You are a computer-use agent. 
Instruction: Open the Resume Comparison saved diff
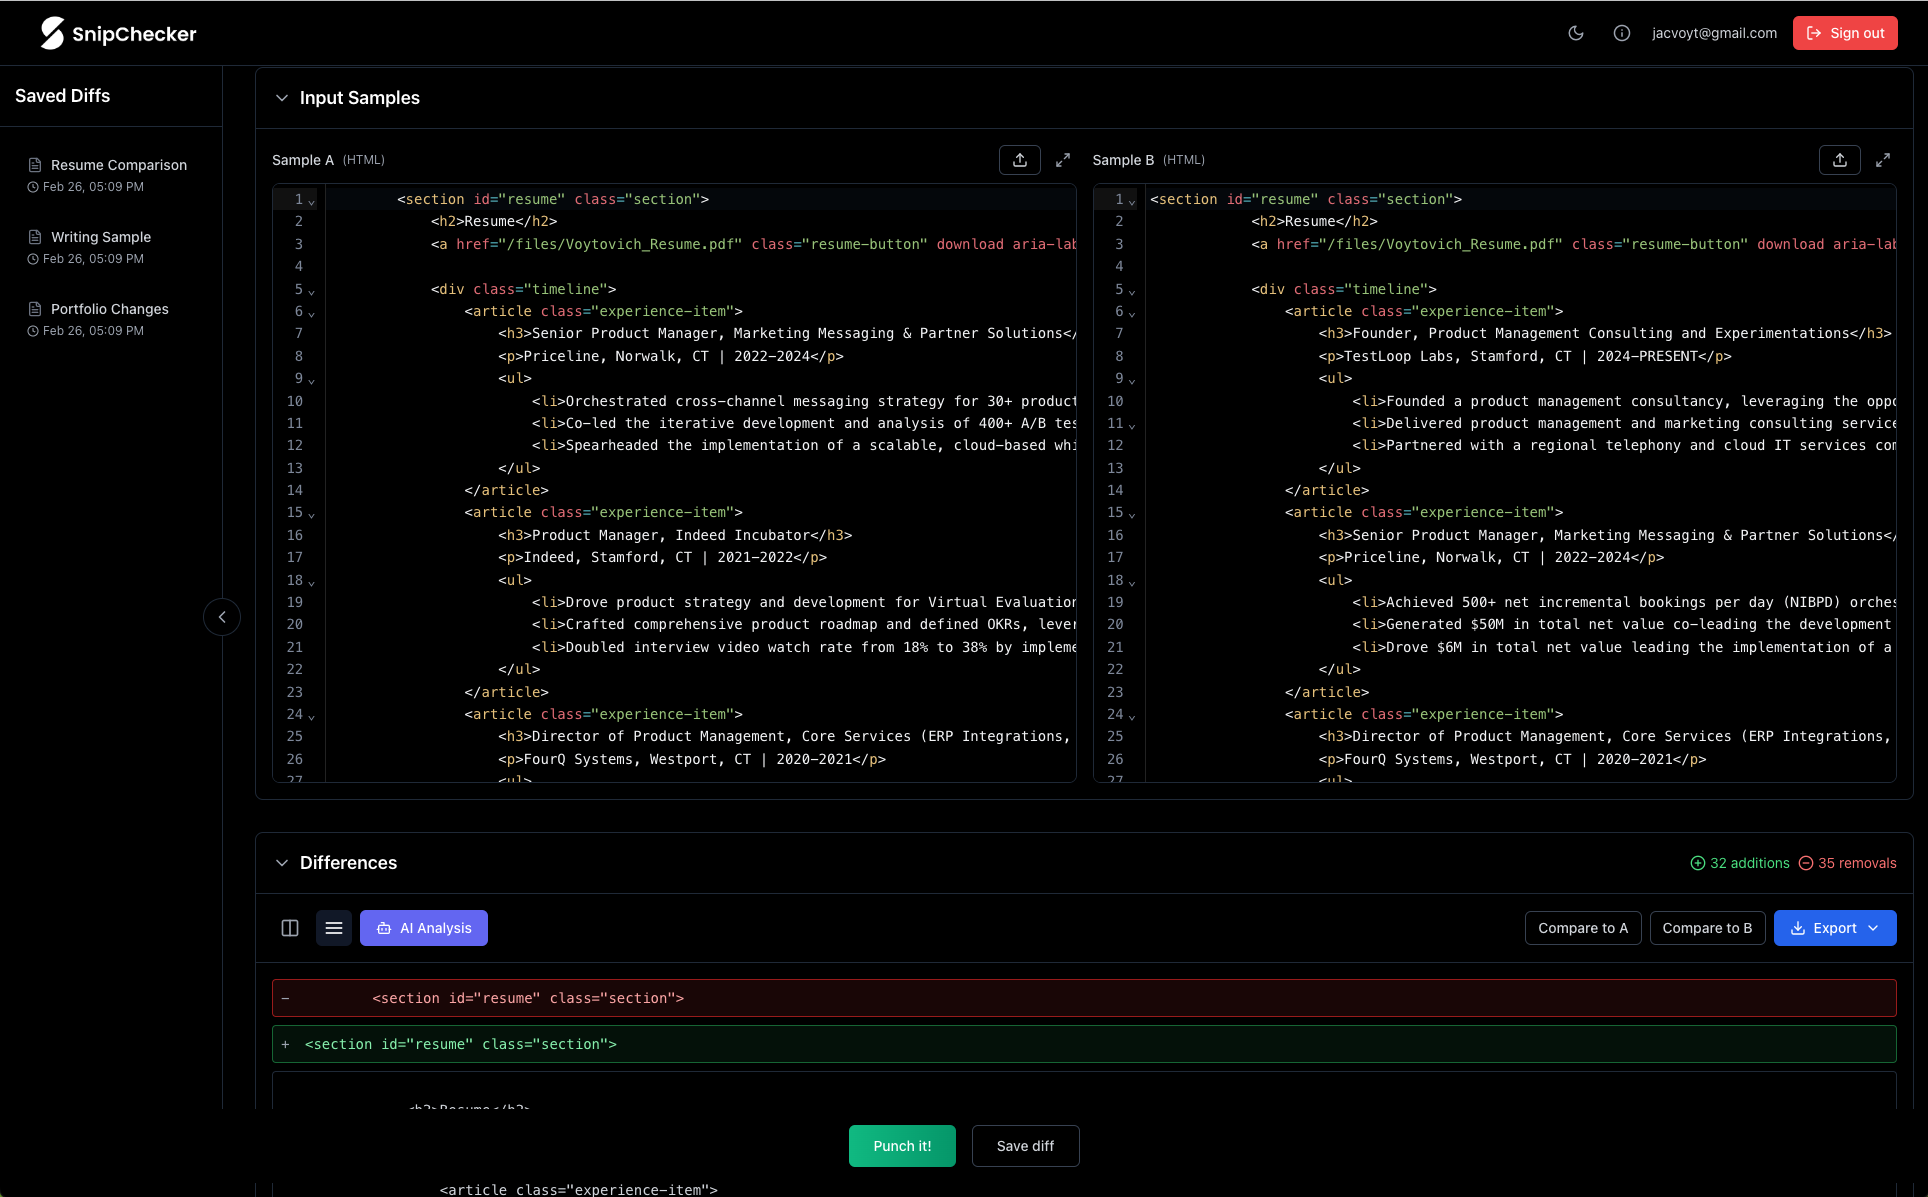coord(118,165)
